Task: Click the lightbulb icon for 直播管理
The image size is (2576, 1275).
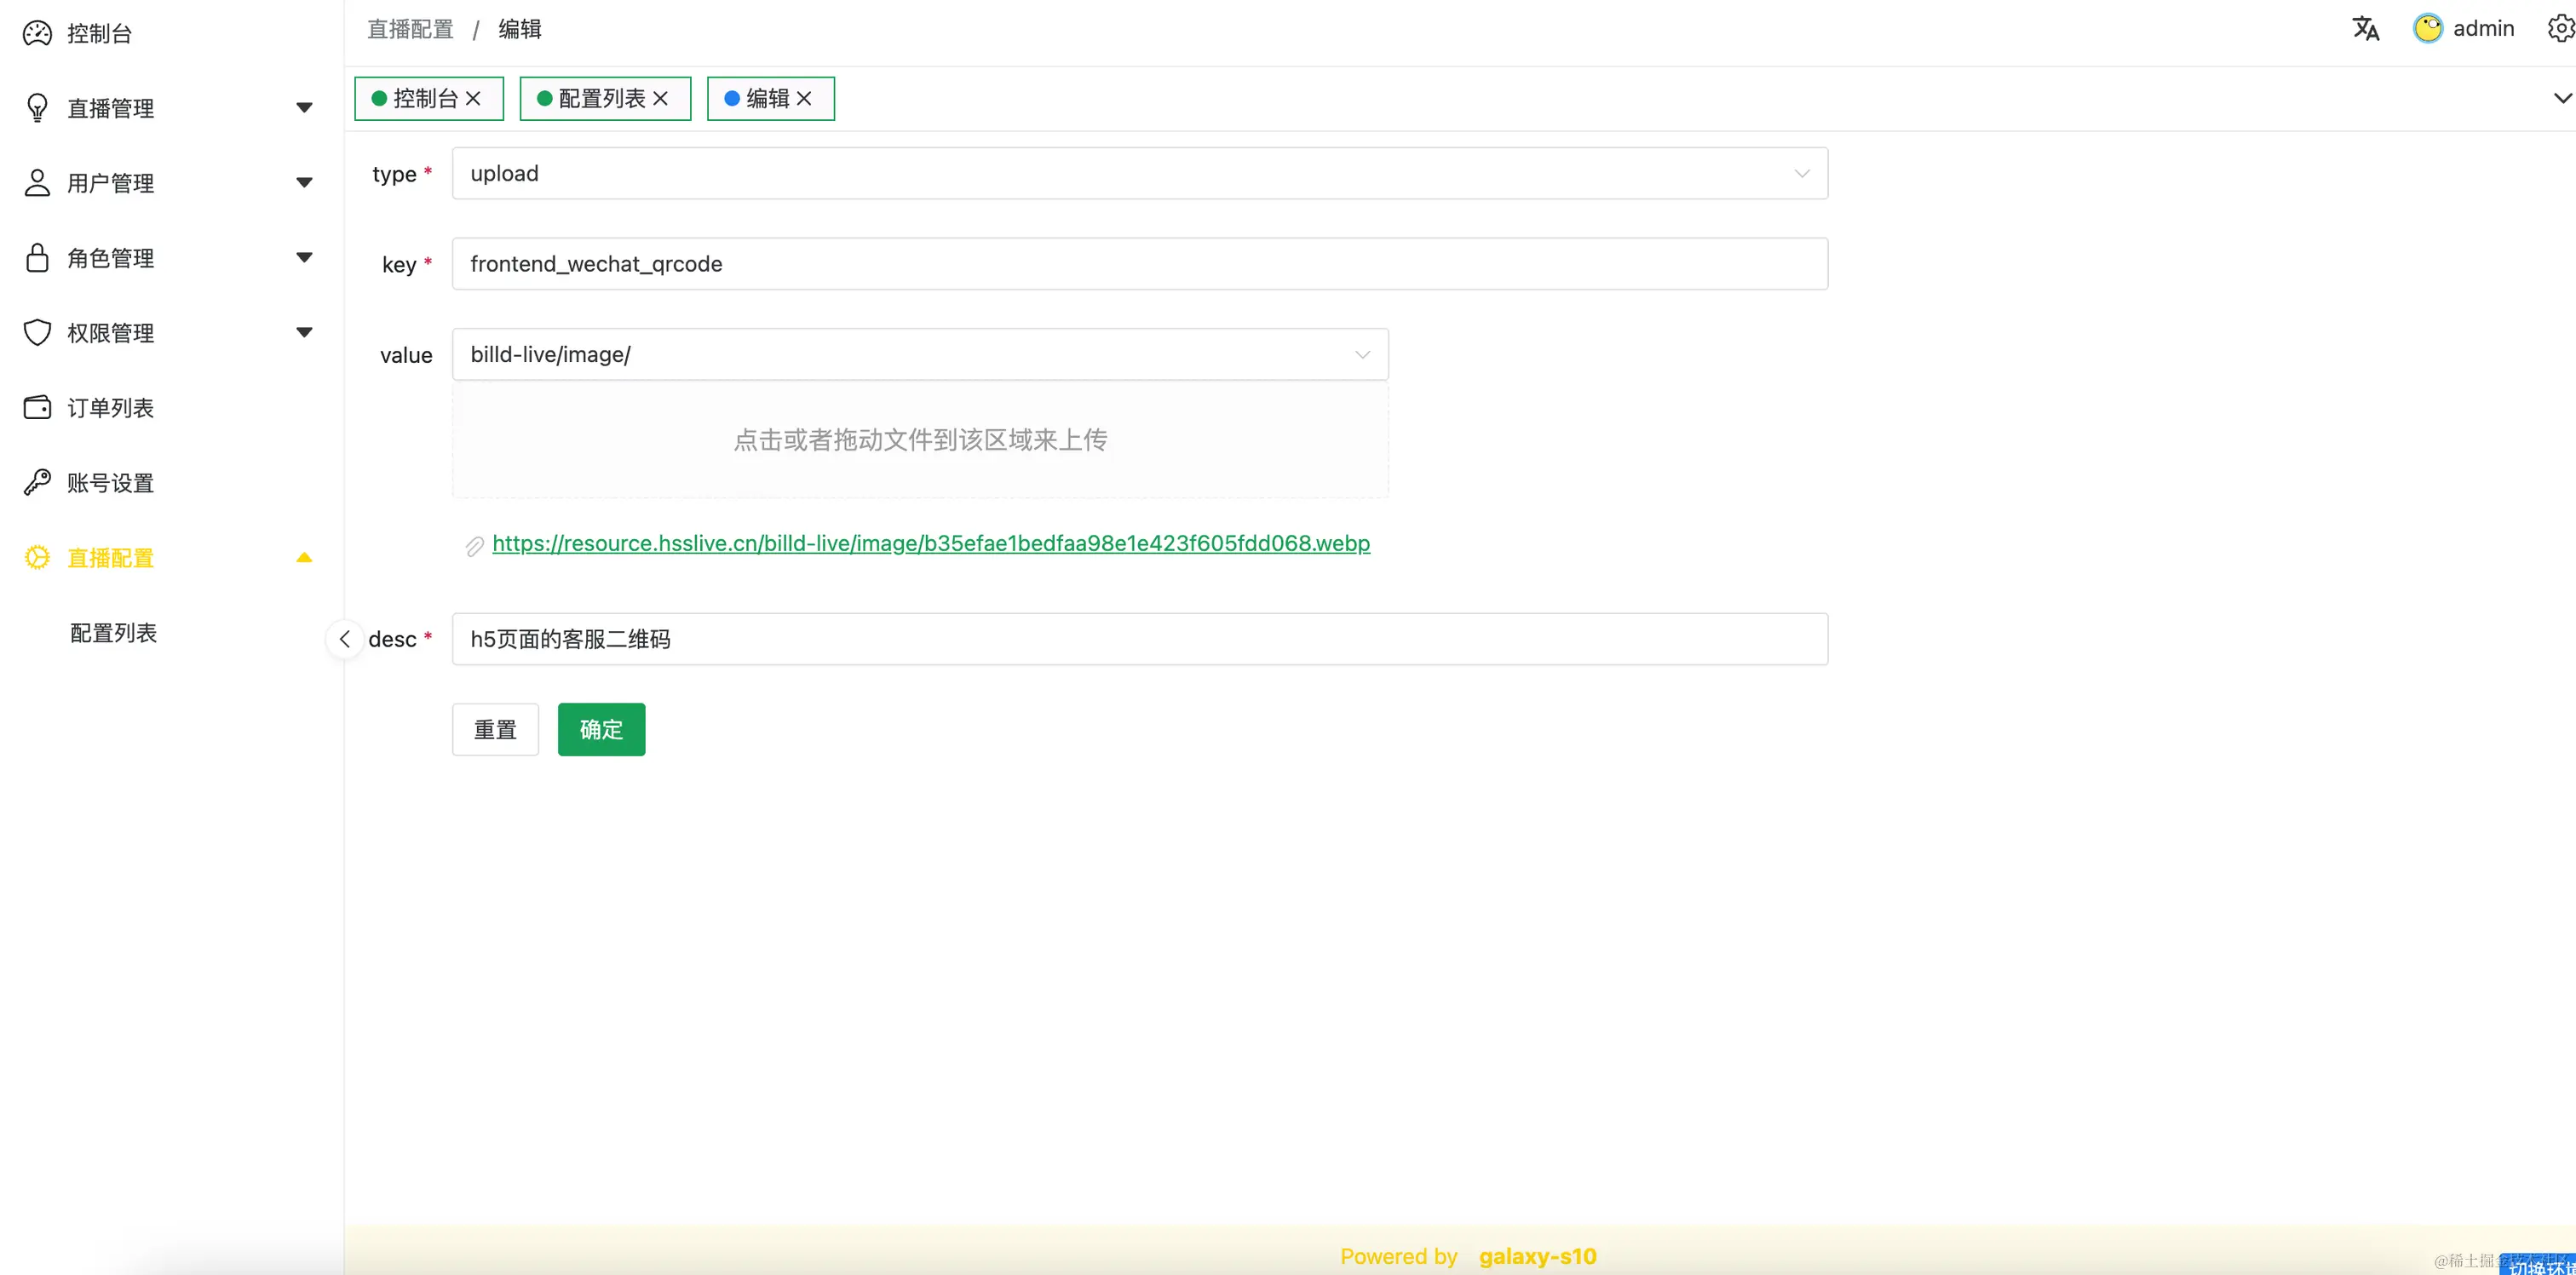Action: tap(37, 108)
